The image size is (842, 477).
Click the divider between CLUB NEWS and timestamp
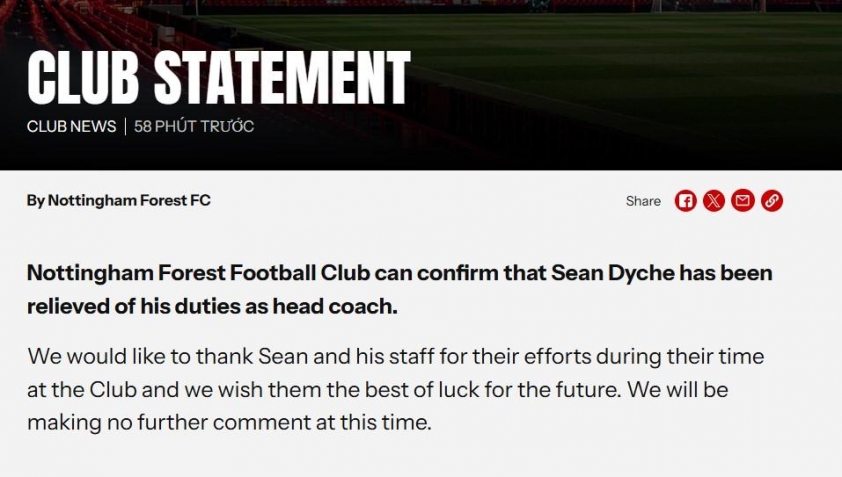125,127
